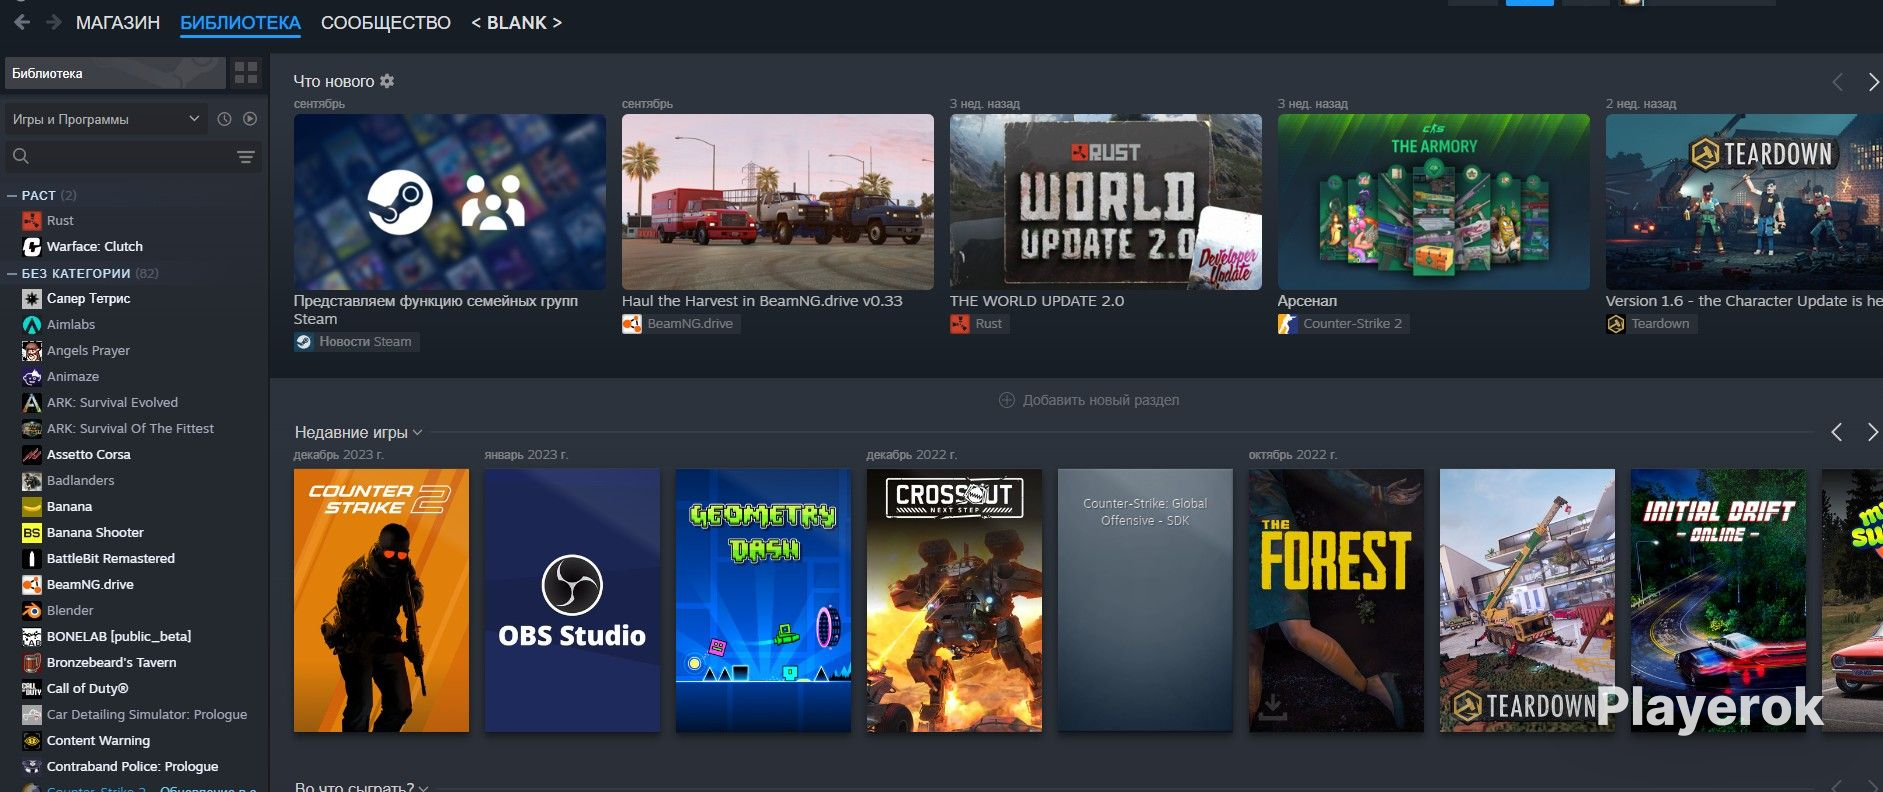
Task: Move recent games shelf to the left
Action: click(1837, 432)
